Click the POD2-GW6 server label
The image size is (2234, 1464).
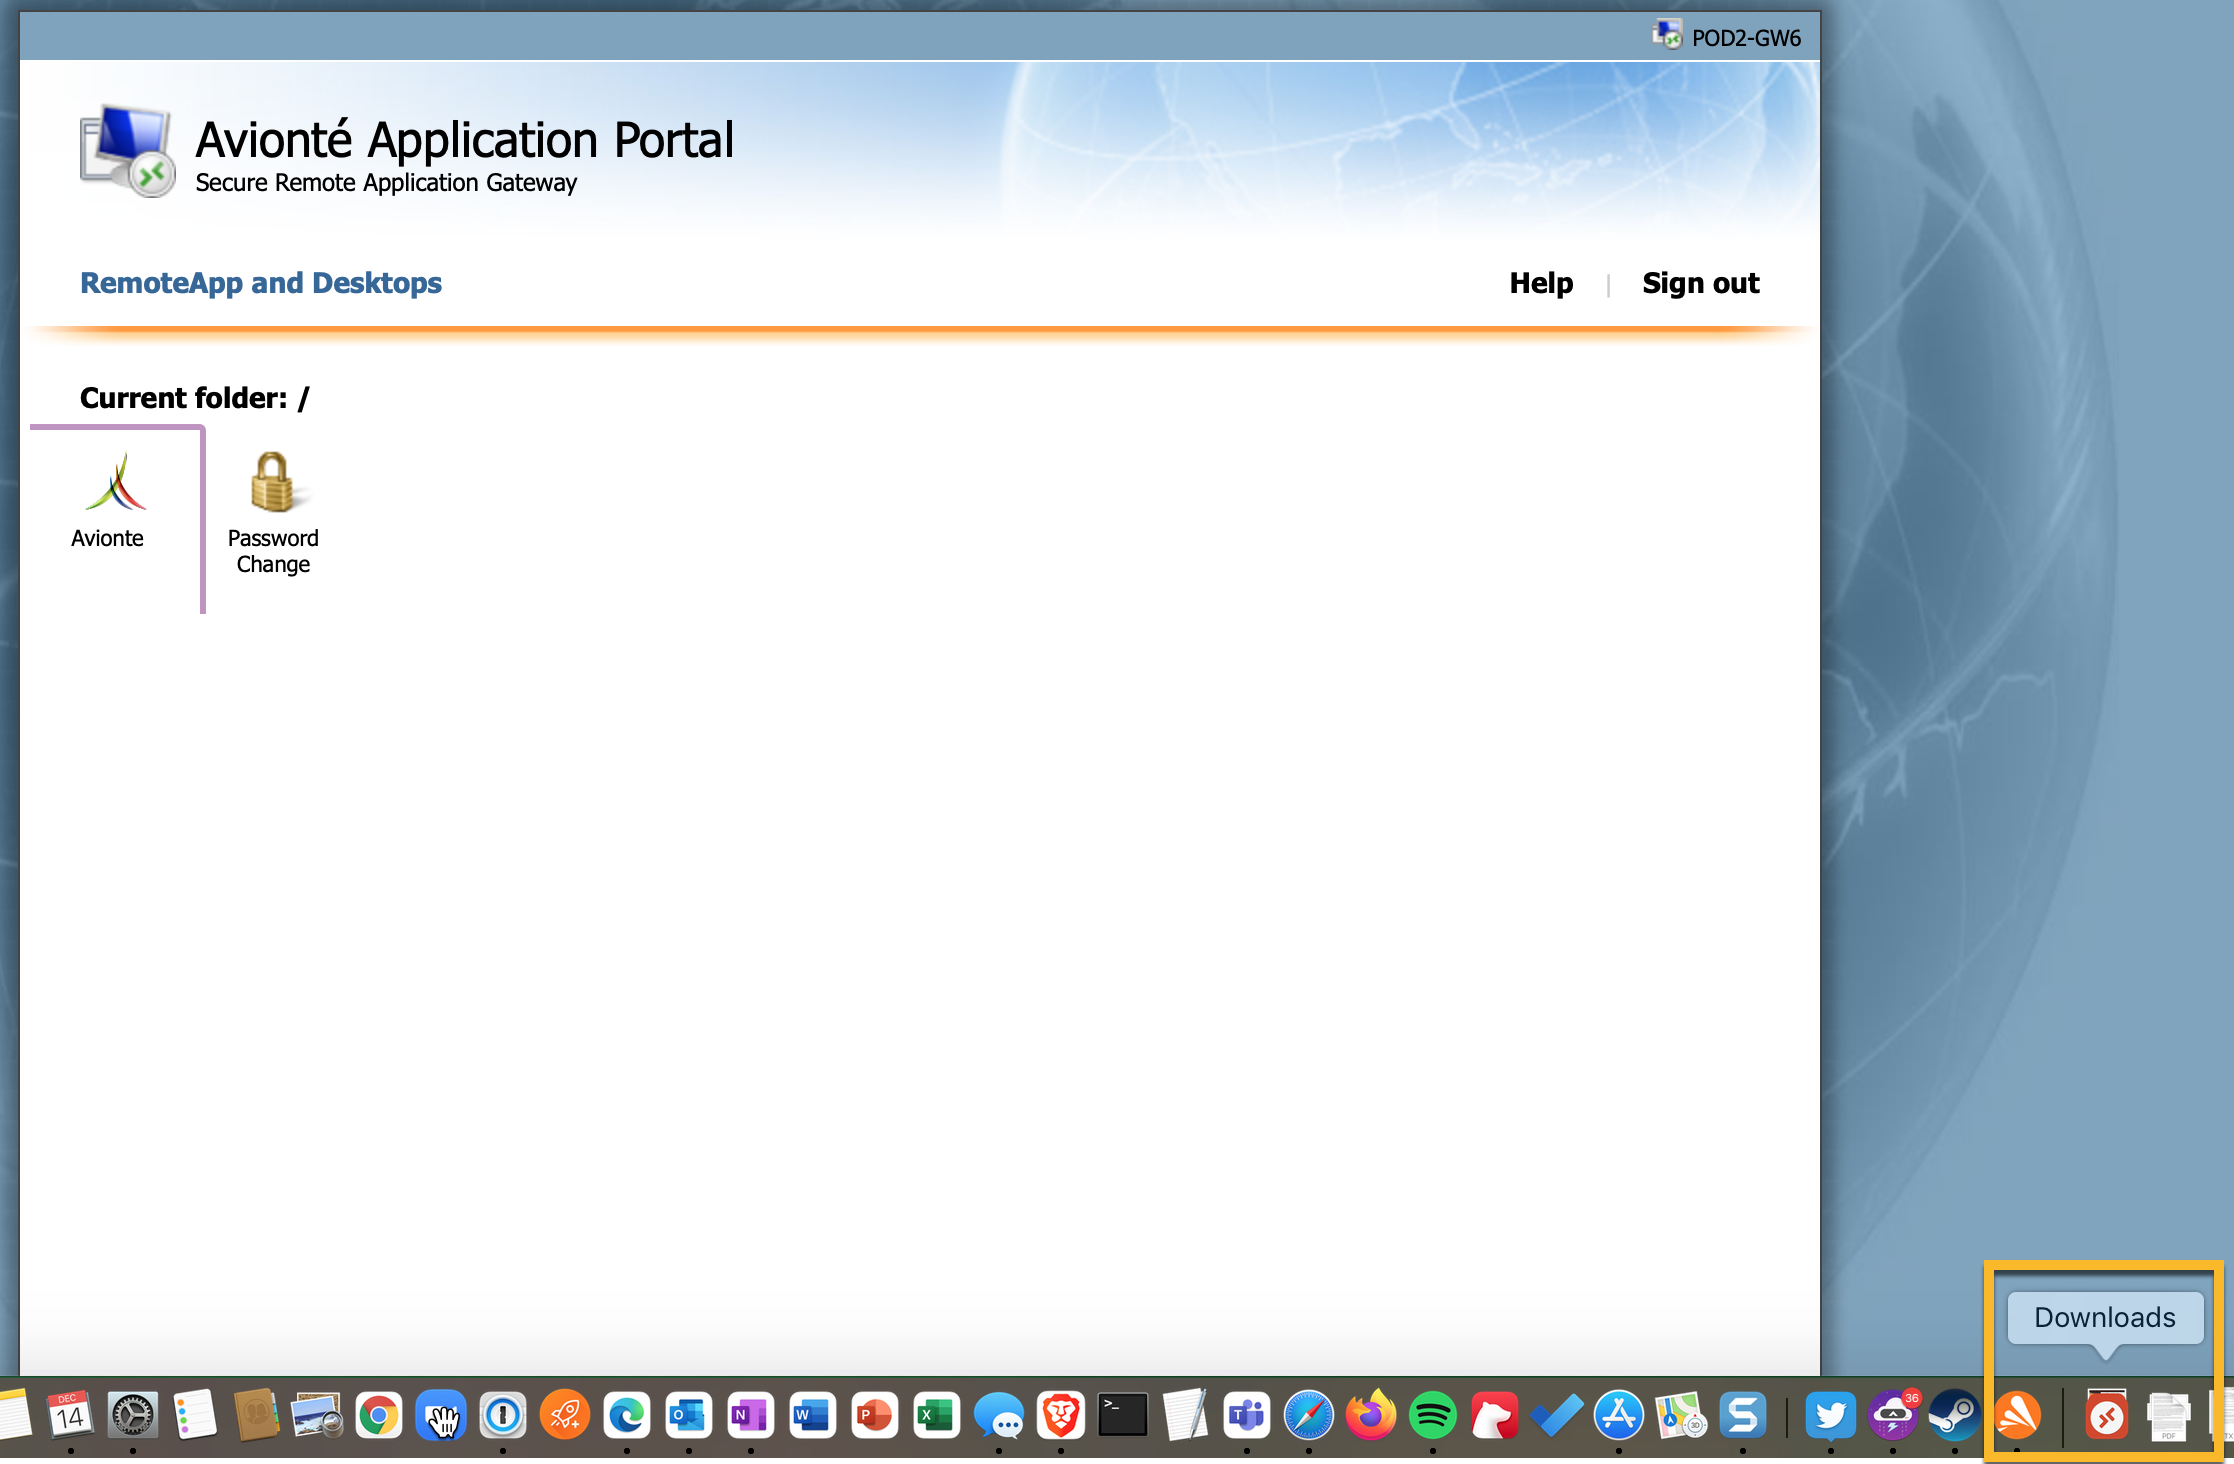click(x=1745, y=38)
